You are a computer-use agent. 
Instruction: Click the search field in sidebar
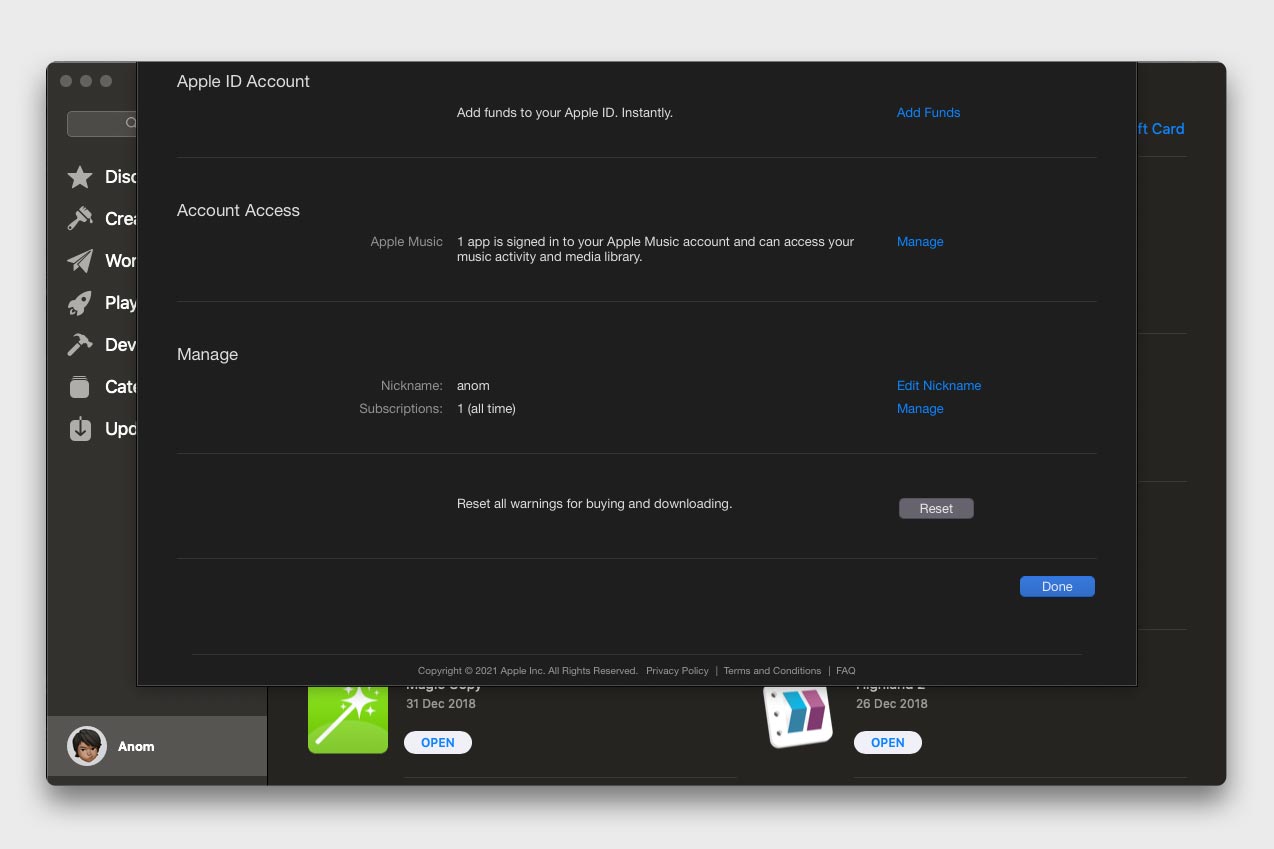coord(102,123)
